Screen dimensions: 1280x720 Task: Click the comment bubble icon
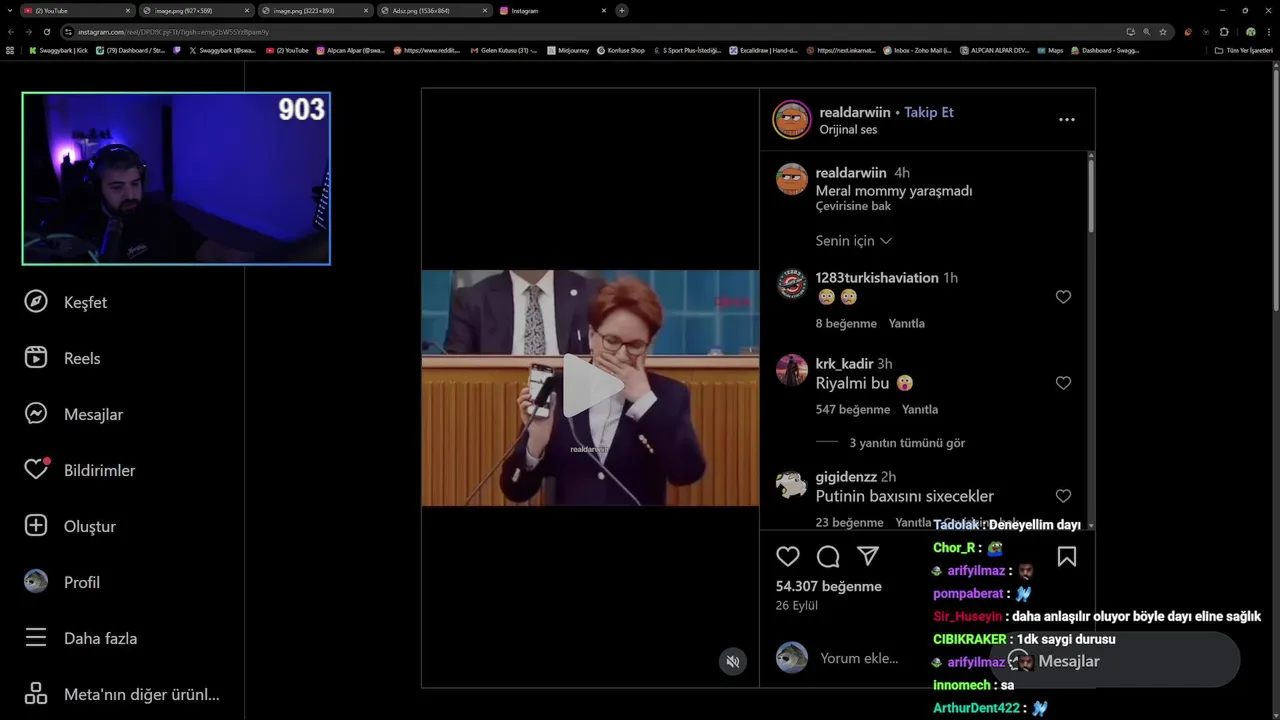click(828, 557)
